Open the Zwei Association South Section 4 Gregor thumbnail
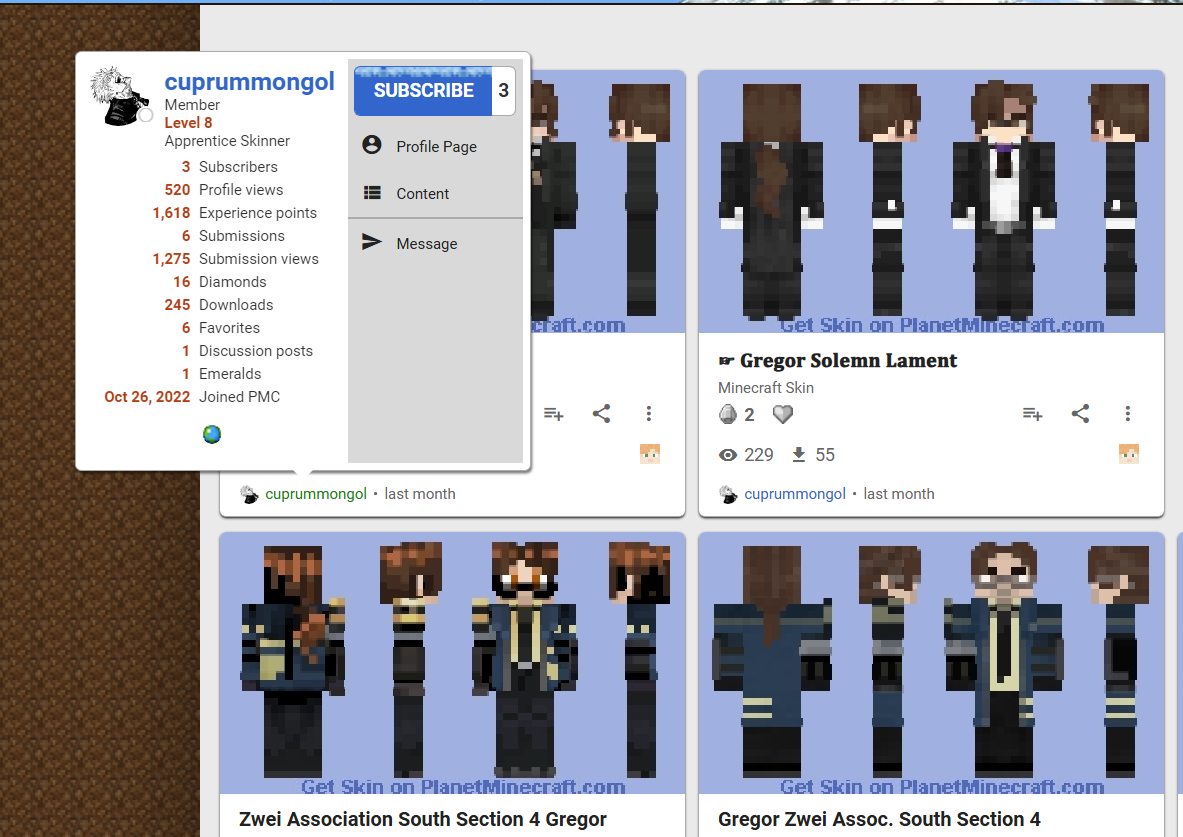 pyautogui.click(x=453, y=663)
